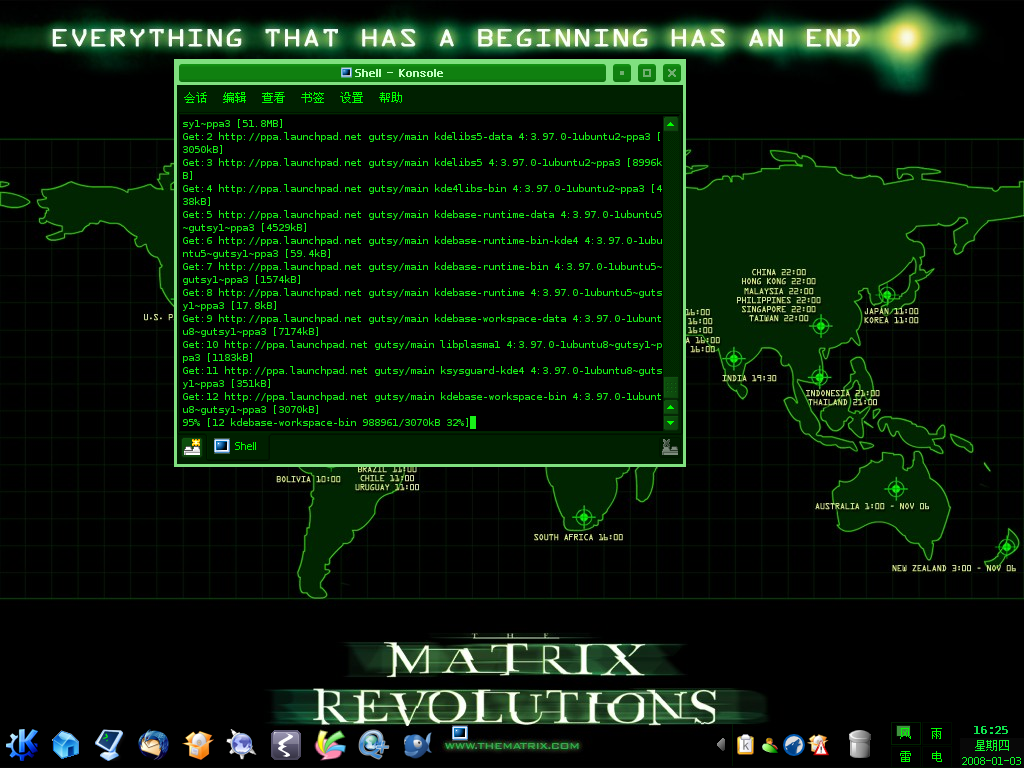This screenshot has width=1024, height=768.
Task: Click the Get:9 kdebase-workspace-data line
Action: (422, 325)
